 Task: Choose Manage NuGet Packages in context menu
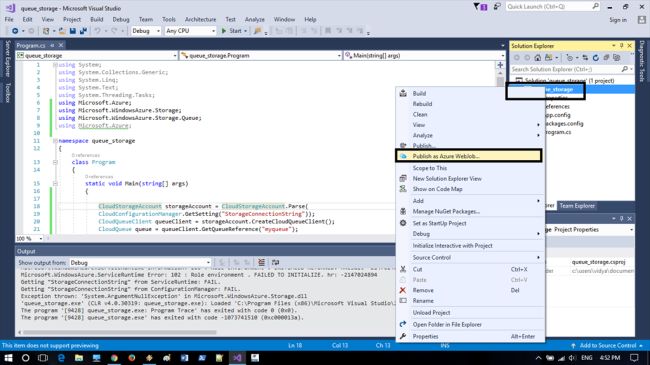tap(470, 212)
